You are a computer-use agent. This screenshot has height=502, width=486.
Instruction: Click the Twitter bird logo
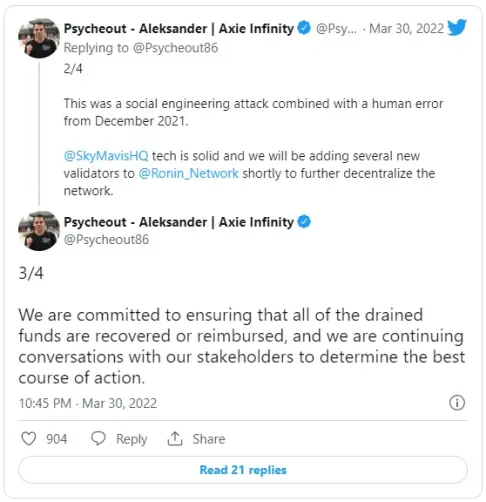(457, 27)
